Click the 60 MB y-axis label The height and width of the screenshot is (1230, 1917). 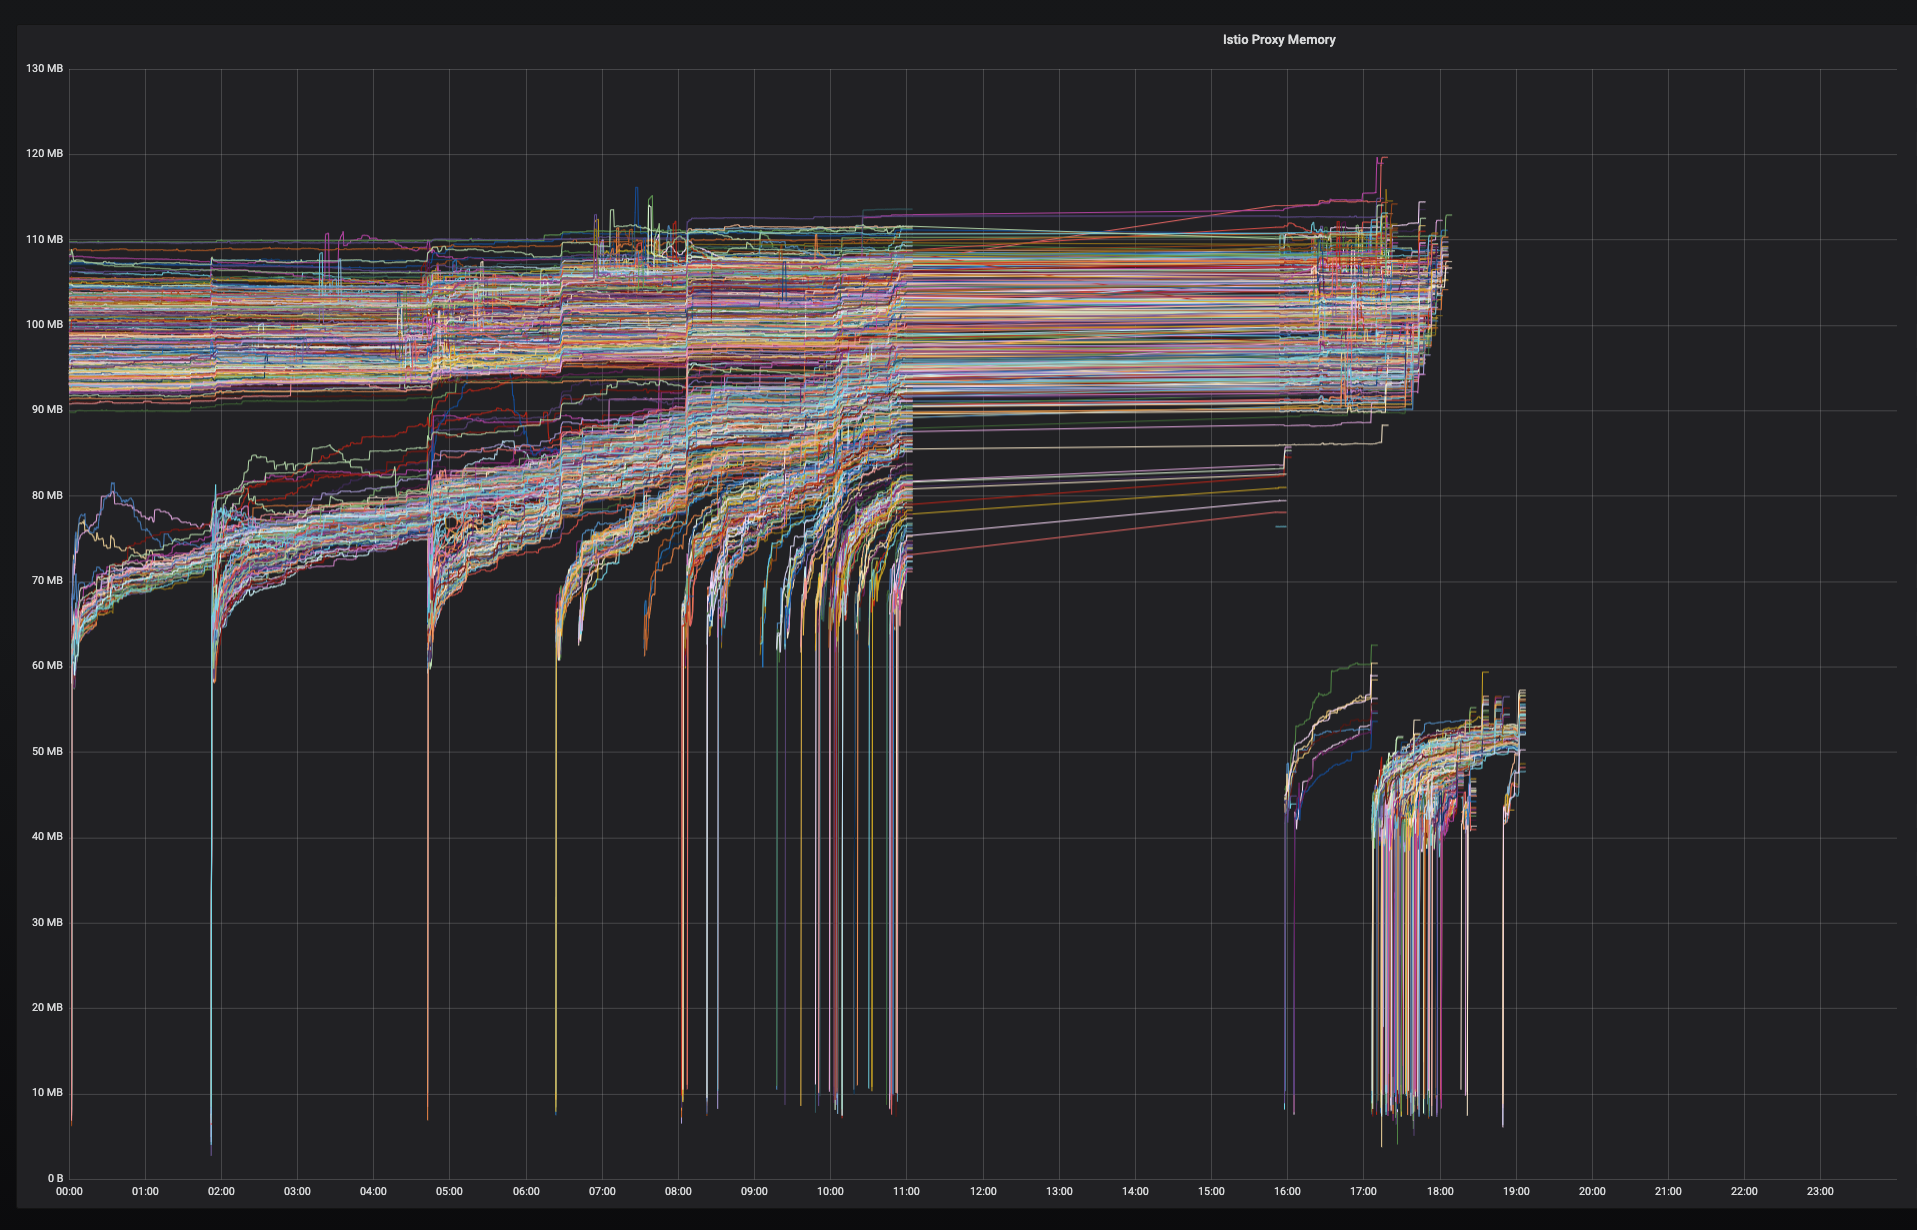point(47,666)
